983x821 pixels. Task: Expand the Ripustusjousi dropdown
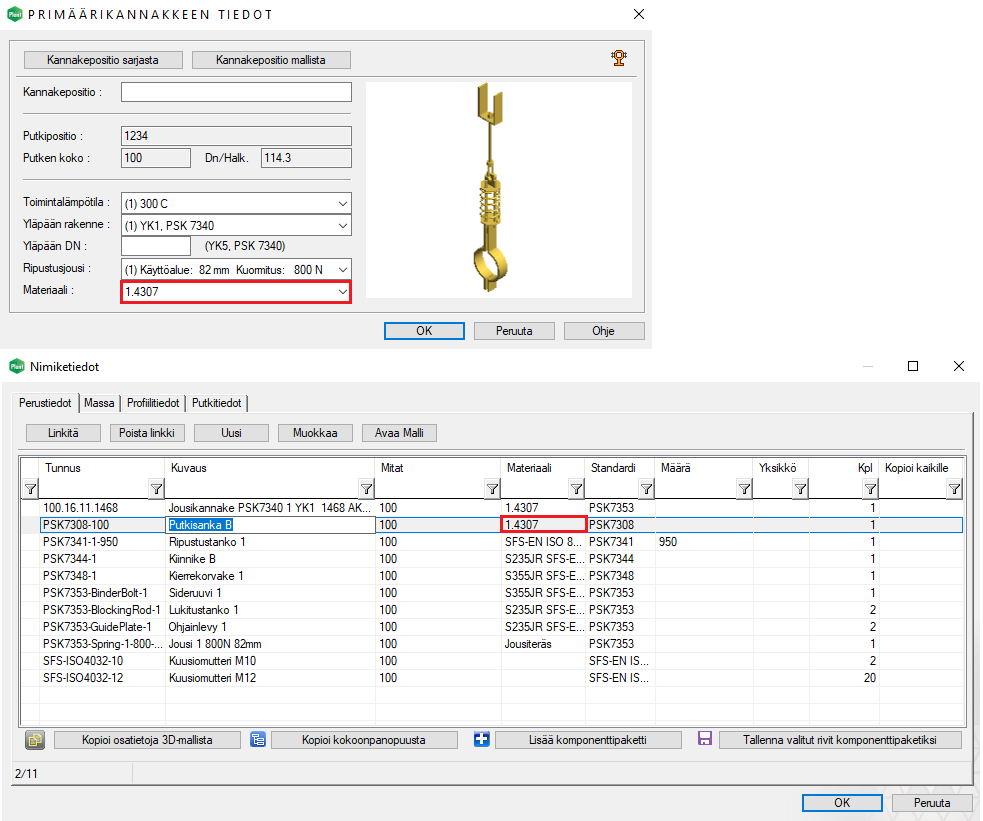point(343,269)
